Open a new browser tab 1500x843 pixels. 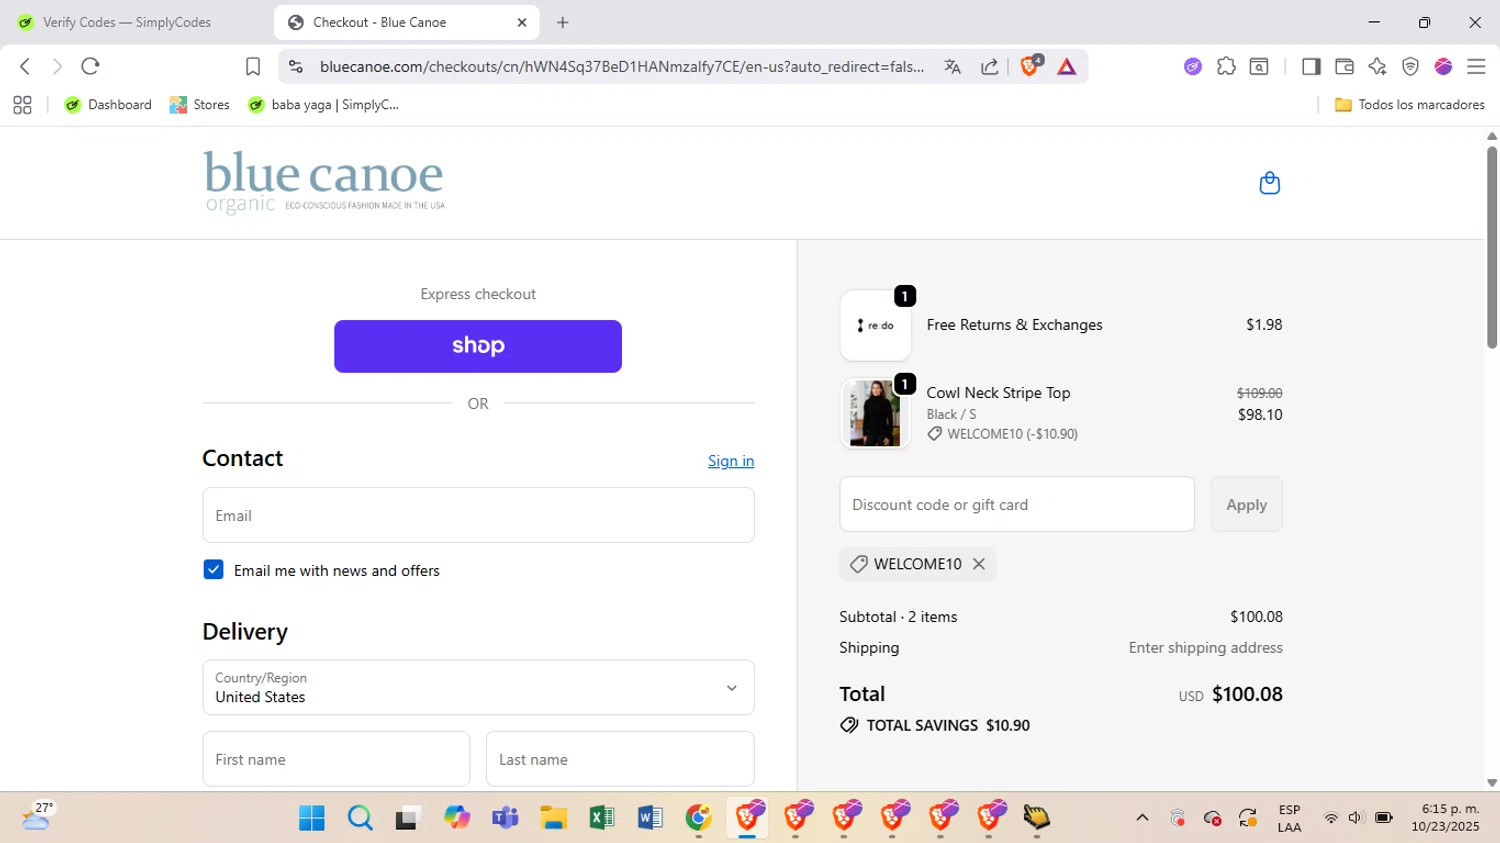(563, 22)
